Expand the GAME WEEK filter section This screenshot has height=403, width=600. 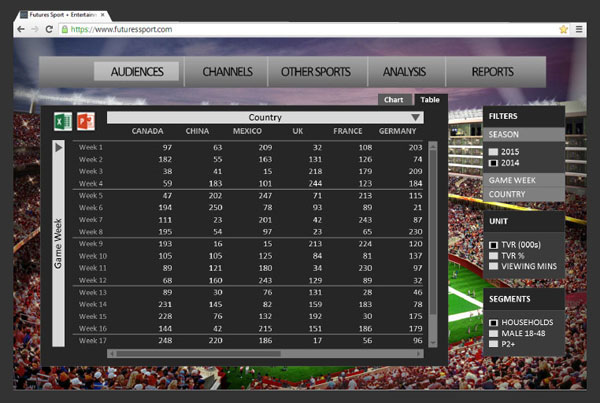pos(523,178)
